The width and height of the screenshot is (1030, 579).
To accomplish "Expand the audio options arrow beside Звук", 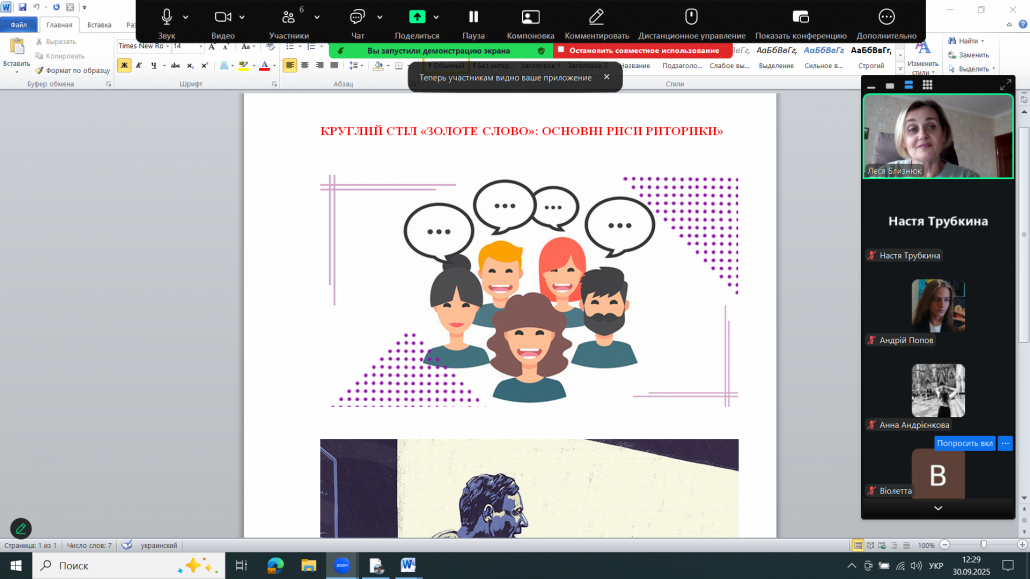I will [186, 17].
